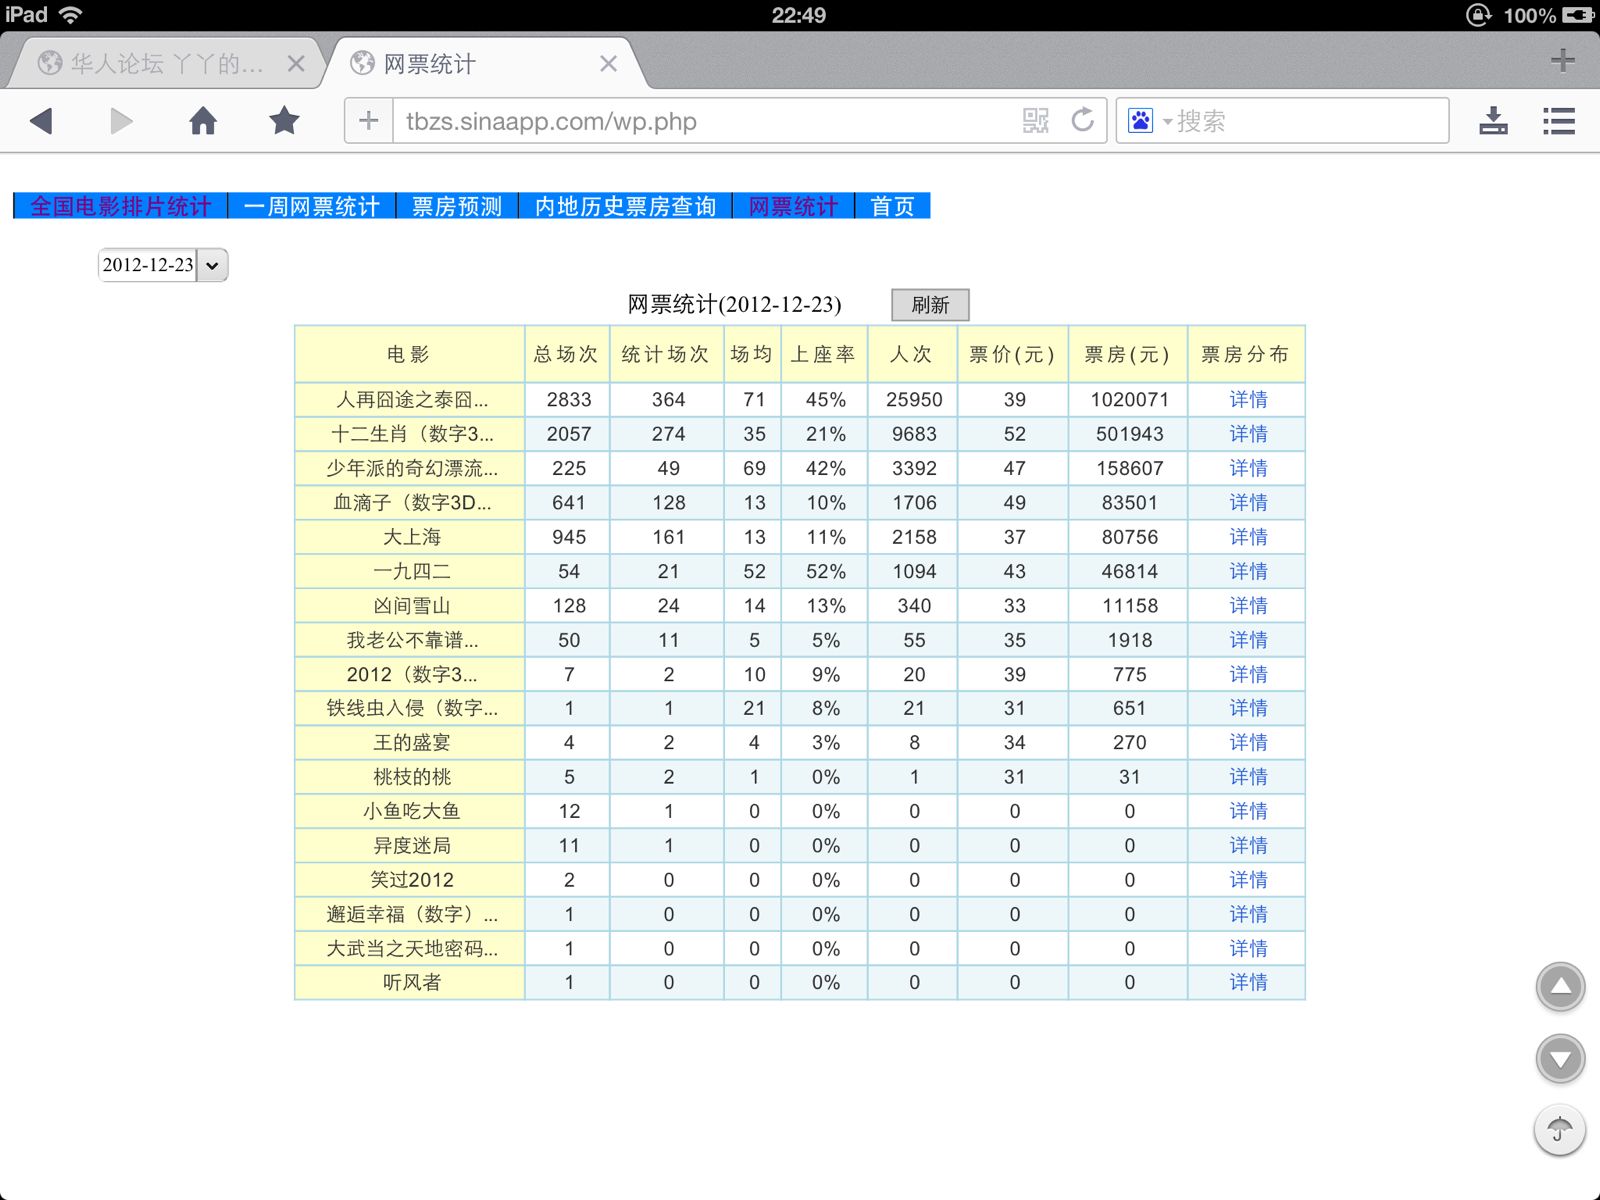Open the browser menu list icon
This screenshot has width=1600, height=1200.
tap(1559, 121)
